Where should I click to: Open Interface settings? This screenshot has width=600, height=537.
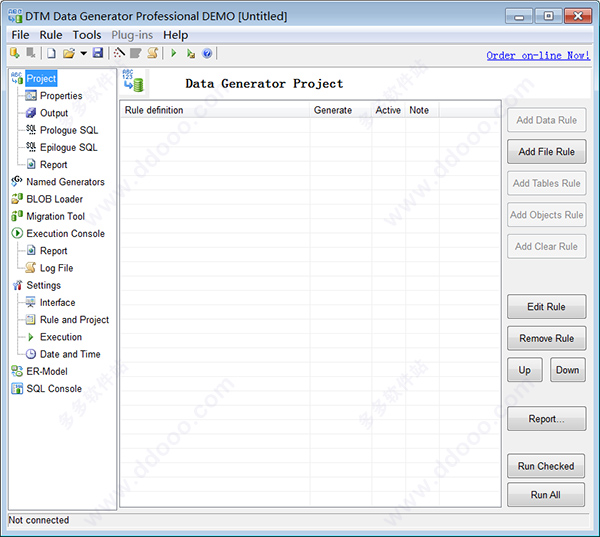57,302
